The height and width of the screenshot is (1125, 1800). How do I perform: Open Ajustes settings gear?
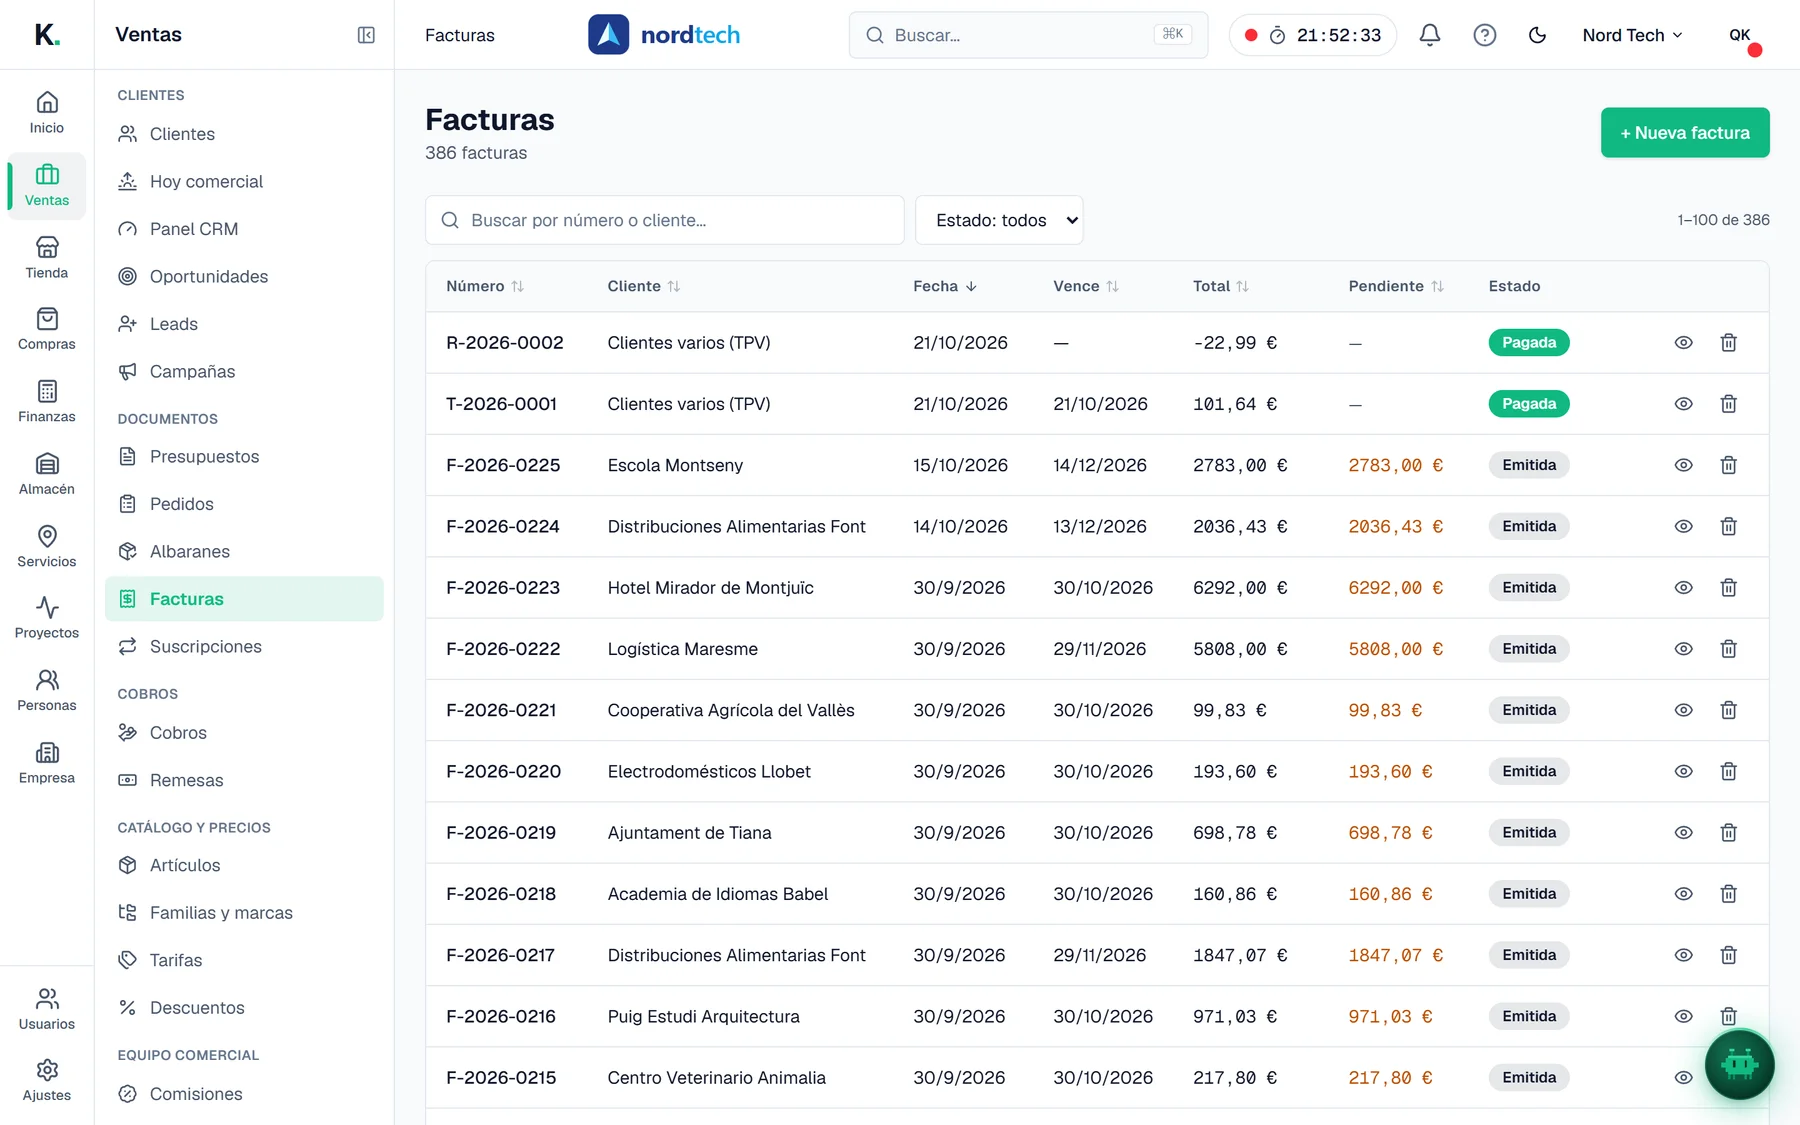pyautogui.click(x=47, y=1081)
